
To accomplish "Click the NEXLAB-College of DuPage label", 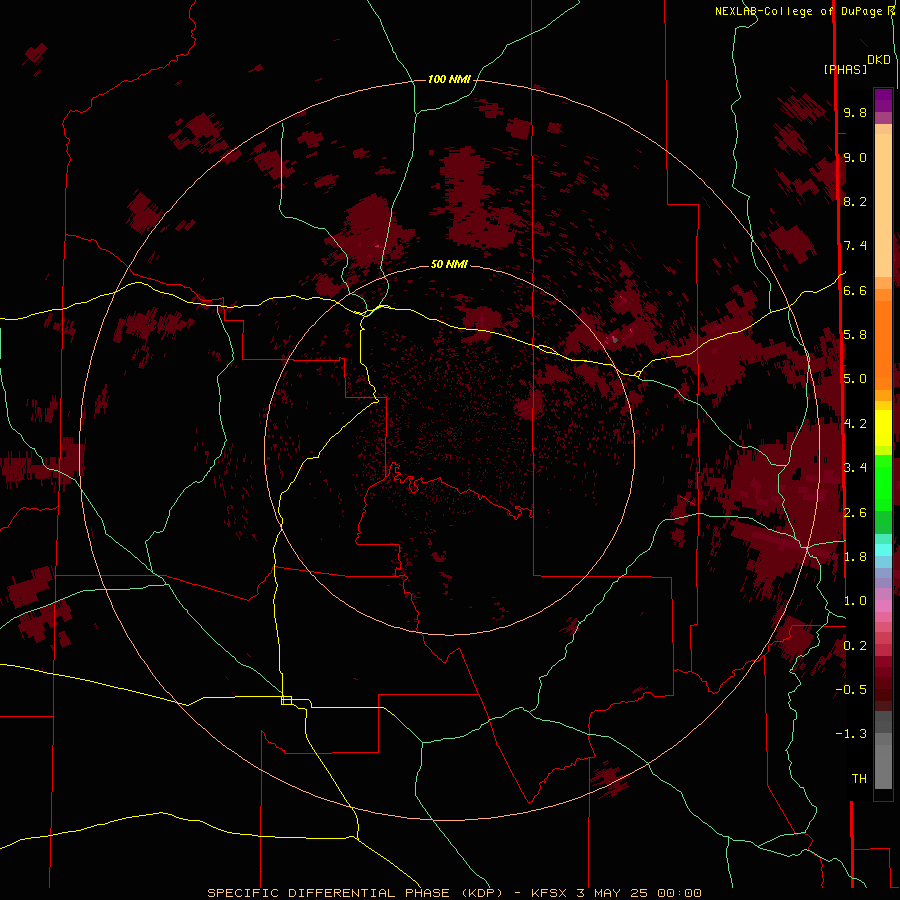I will 799,11.
